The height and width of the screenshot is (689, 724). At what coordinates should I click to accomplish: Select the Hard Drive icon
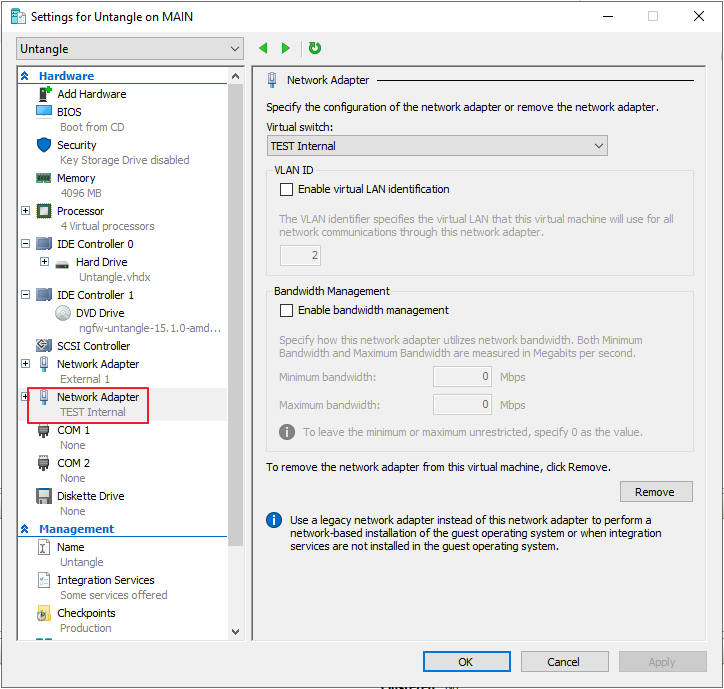pyautogui.click(x=62, y=265)
